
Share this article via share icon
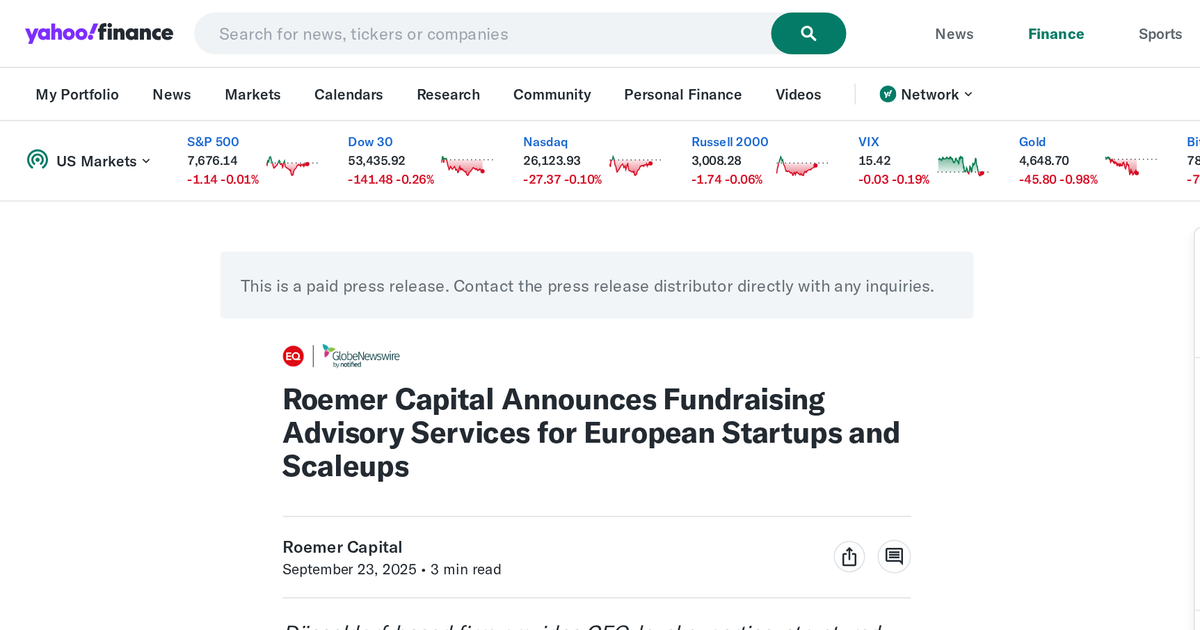pos(849,557)
